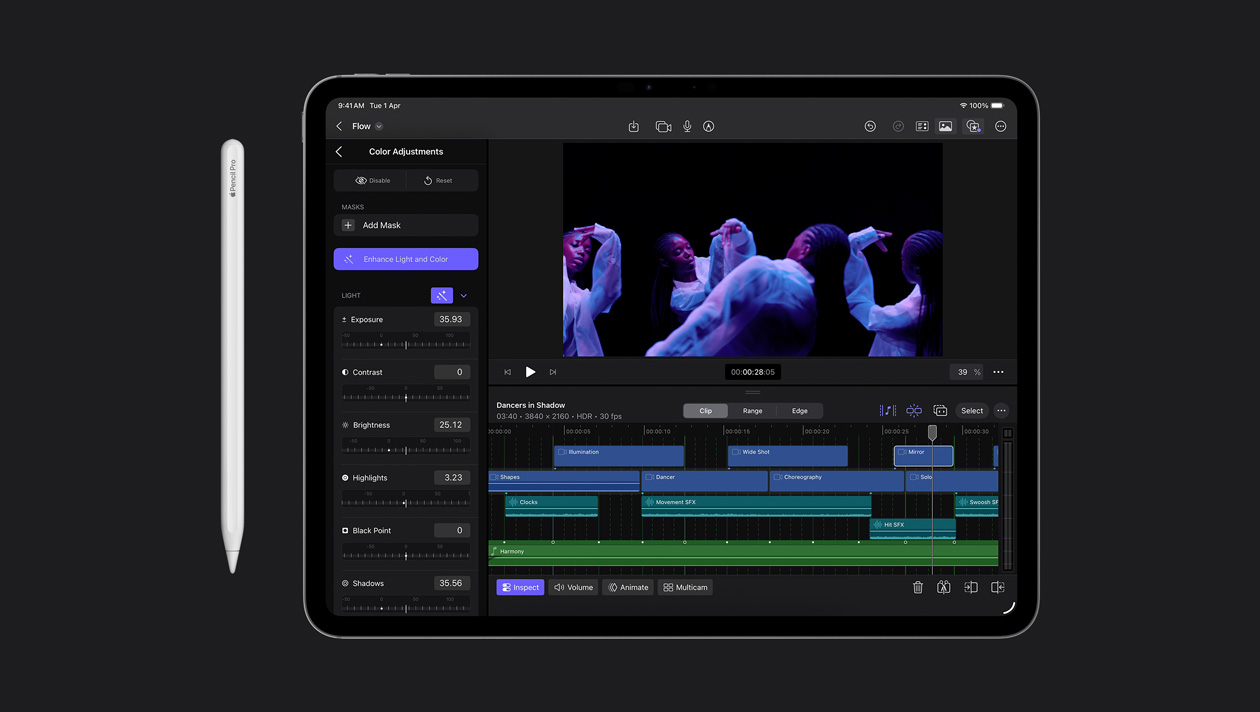The height and width of the screenshot is (712, 1260).
Task: Click the razor split tool icon near trash
Action: click(943, 587)
